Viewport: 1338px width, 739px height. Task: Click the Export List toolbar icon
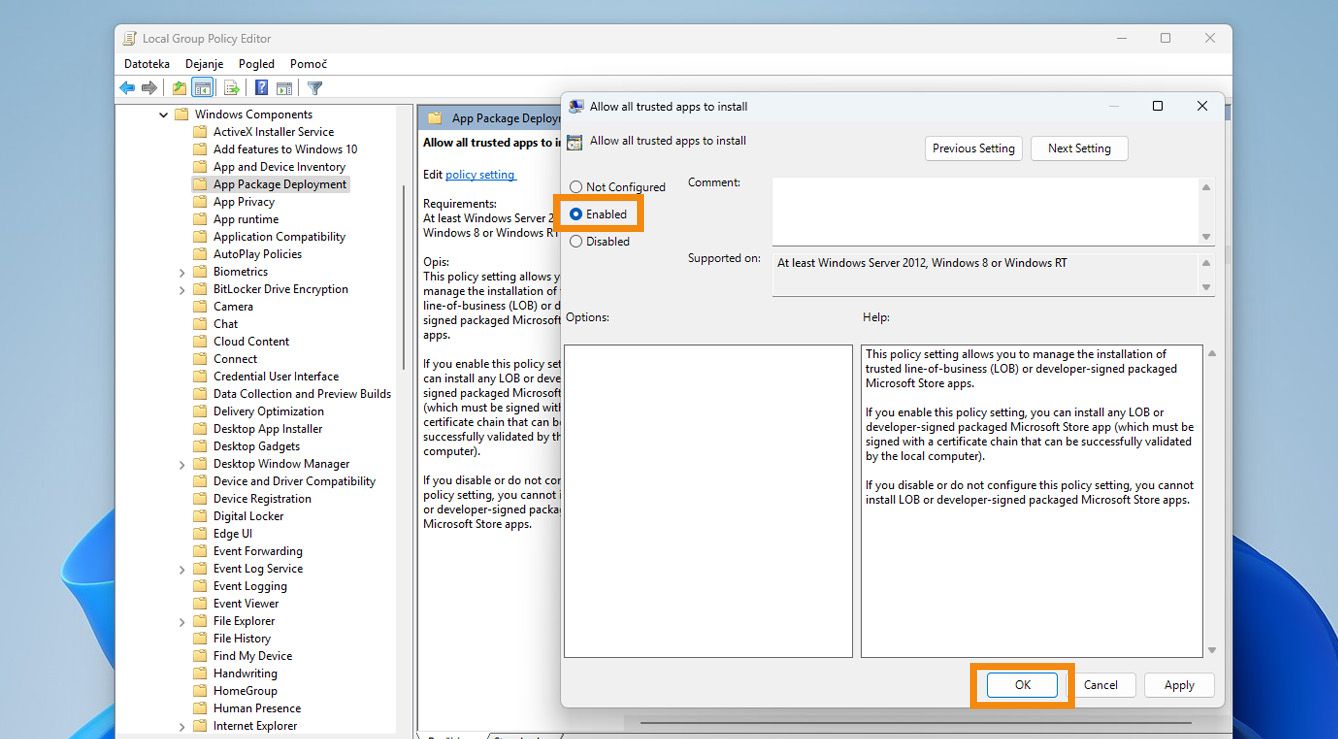(231, 88)
